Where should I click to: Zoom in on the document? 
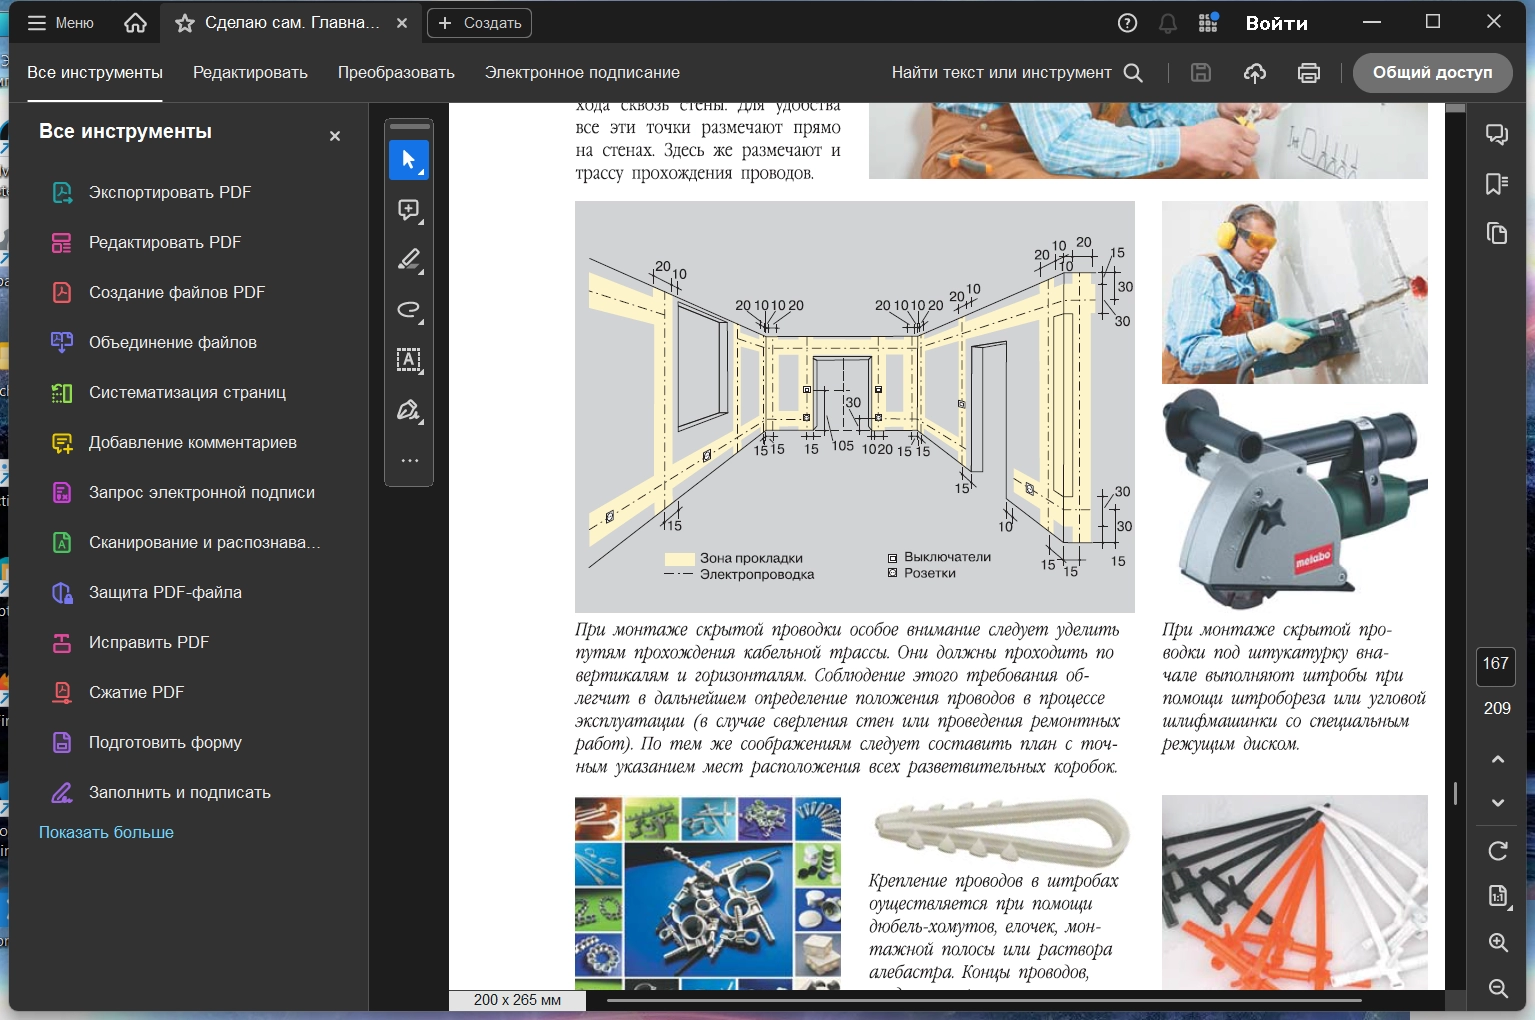tap(1497, 942)
